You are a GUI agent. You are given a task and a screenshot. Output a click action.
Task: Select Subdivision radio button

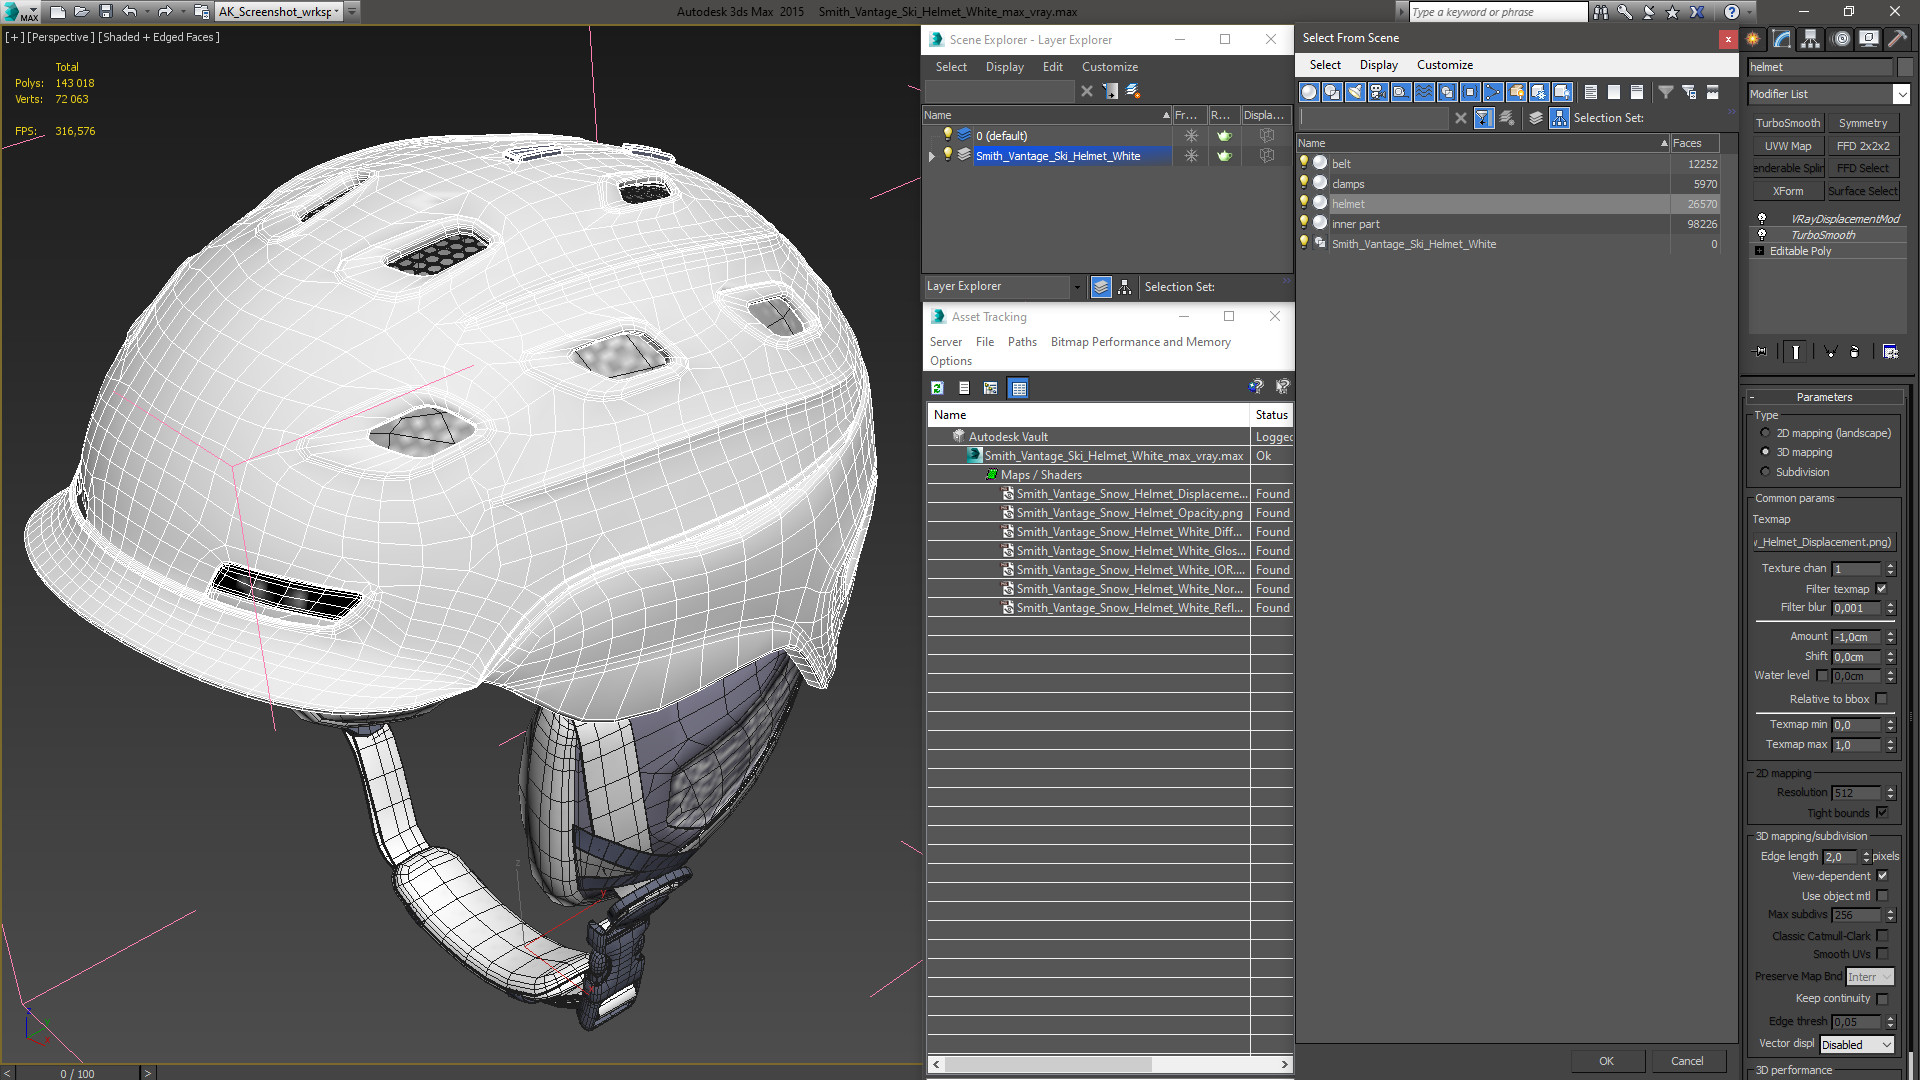click(x=1765, y=472)
